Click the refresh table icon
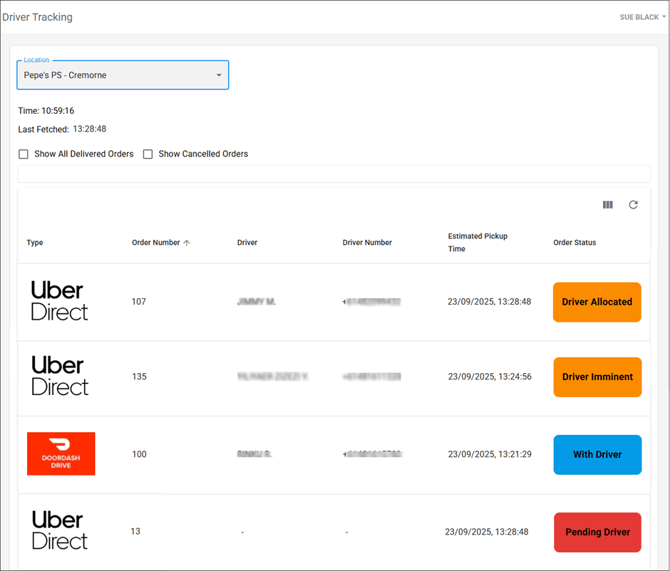 [x=633, y=205]
